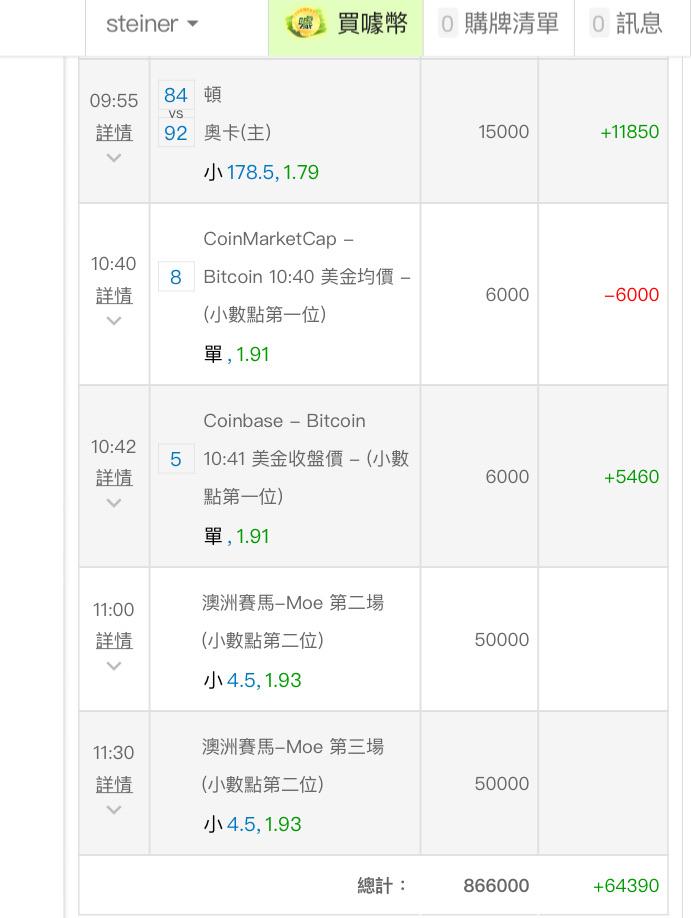This screenshot has width=691, height=918.
Task: Click the result box showing 5
Action: [x=176, y=459]
